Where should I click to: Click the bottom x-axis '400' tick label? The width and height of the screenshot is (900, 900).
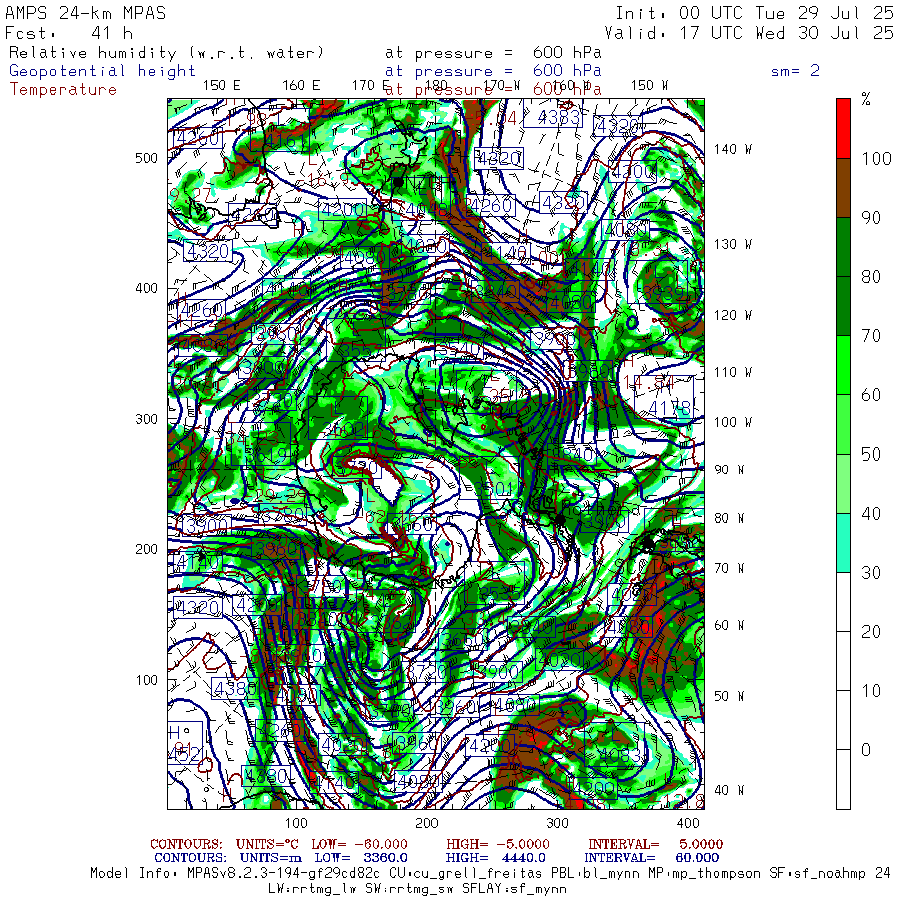[688, 823]
